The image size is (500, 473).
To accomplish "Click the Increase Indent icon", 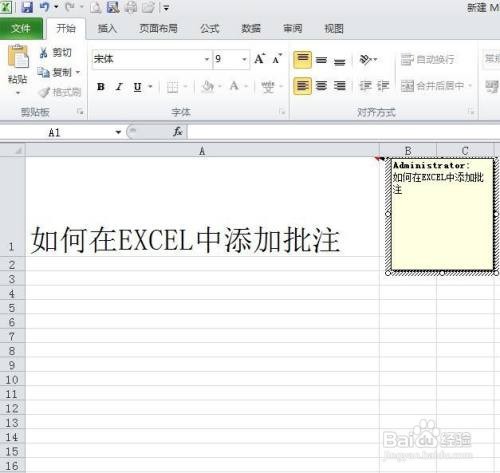I will (x=383, y=86).
